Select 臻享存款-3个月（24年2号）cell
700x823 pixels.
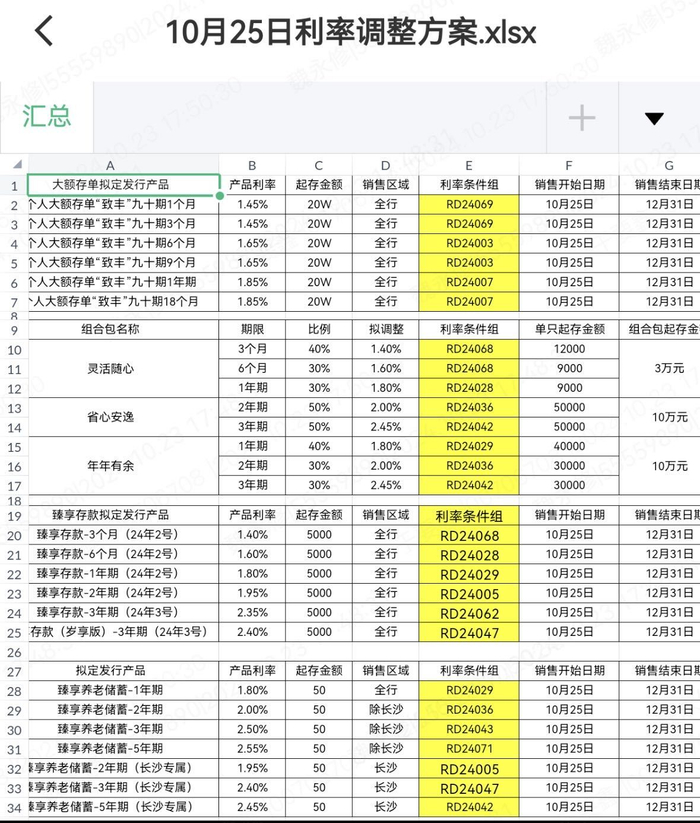coord(123,534)
